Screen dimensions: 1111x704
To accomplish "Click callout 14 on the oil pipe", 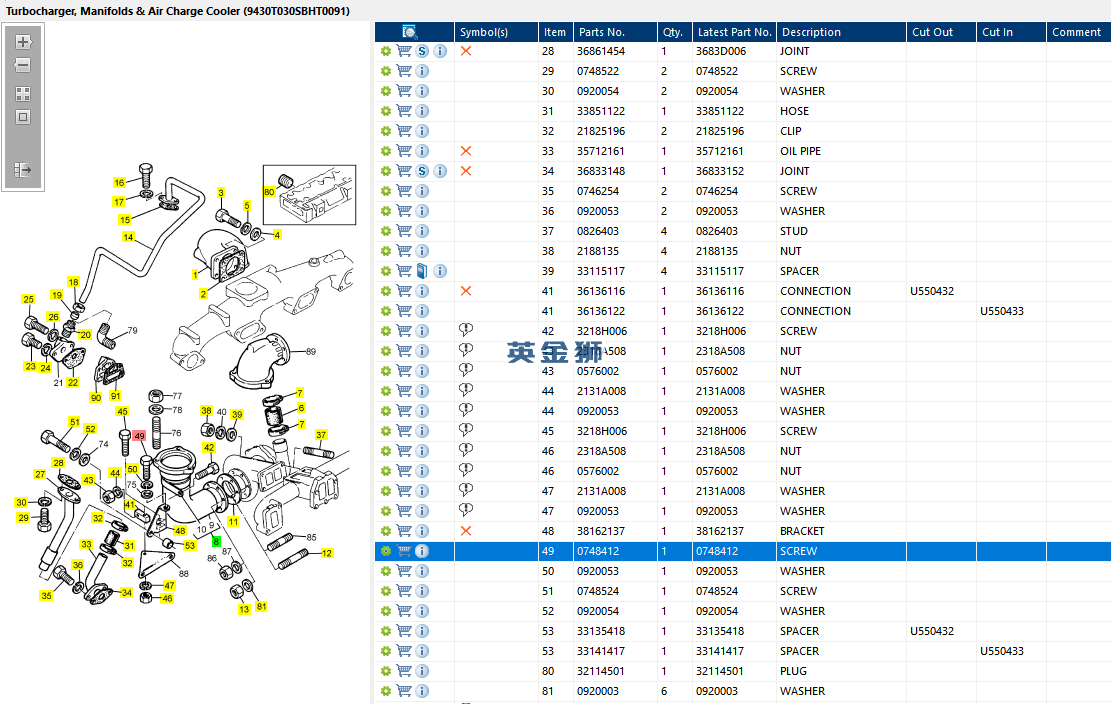I will click(x=128, y=237).
